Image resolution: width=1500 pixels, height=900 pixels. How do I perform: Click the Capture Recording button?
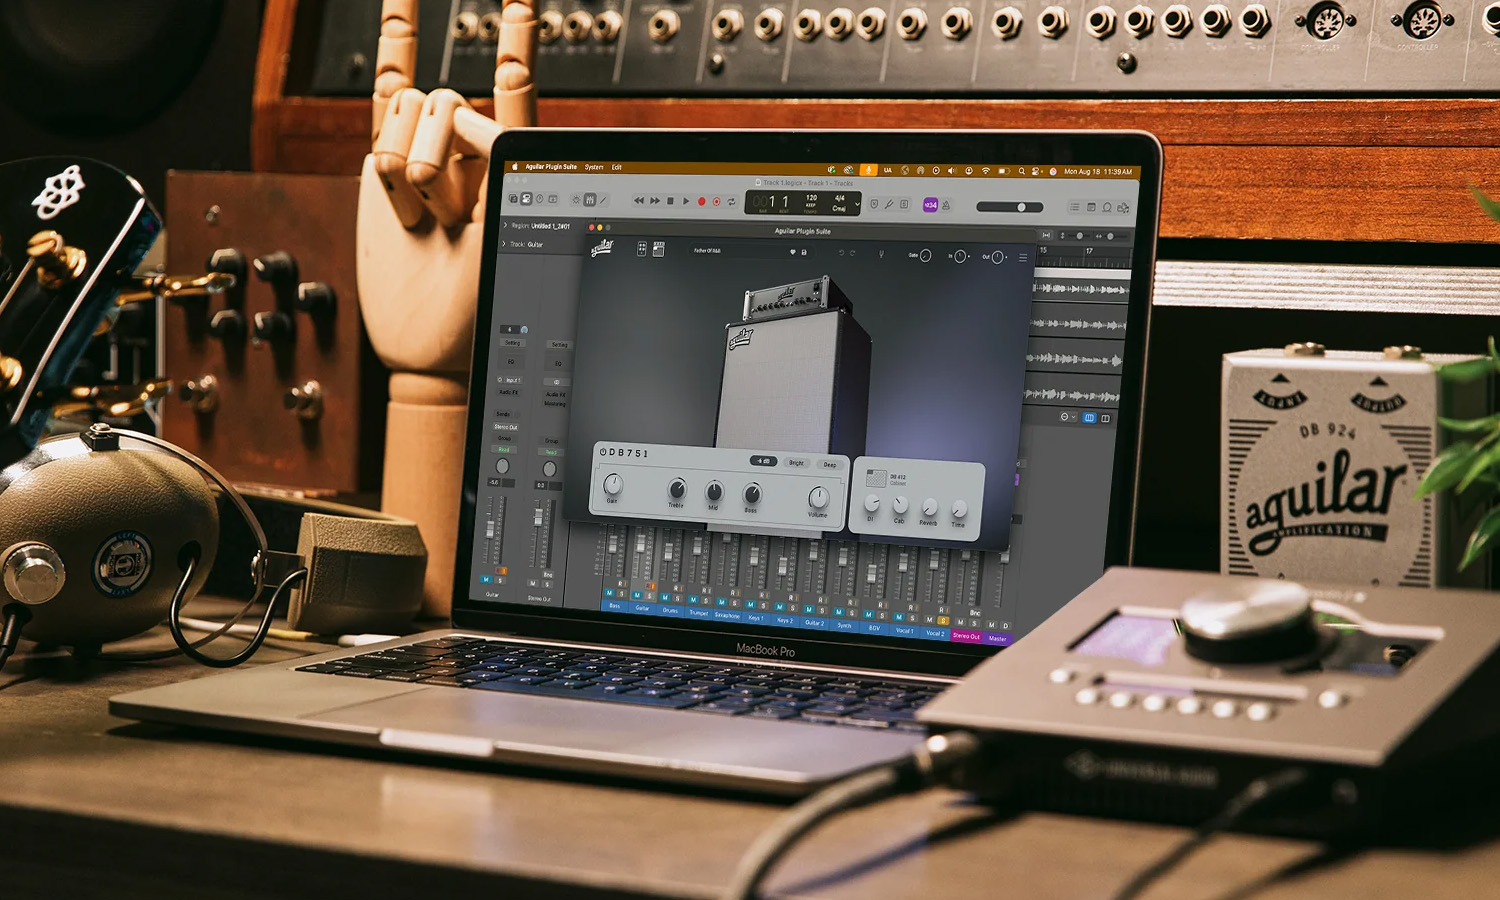click(716, 202)
